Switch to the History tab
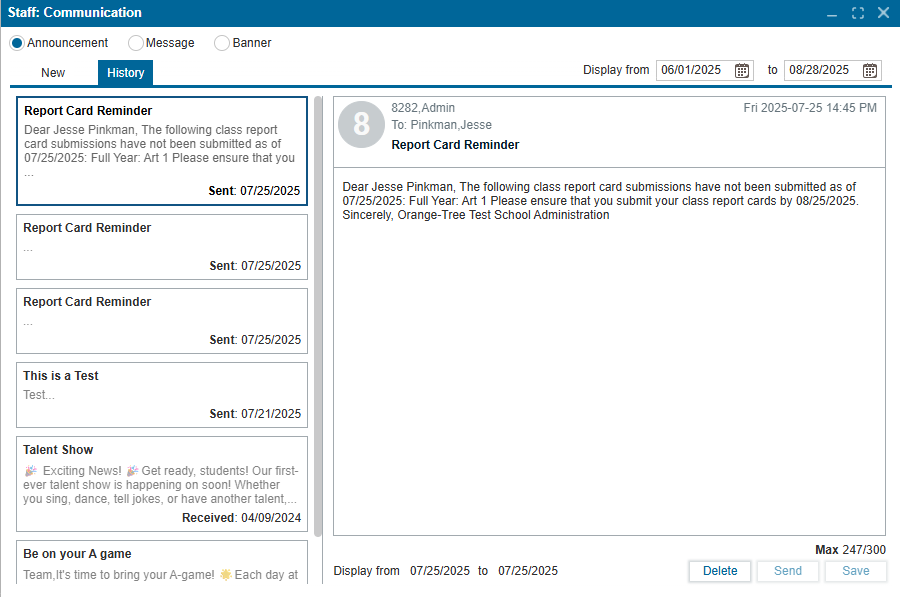This screenshot has width=900, height=597. tap(126, 73)
